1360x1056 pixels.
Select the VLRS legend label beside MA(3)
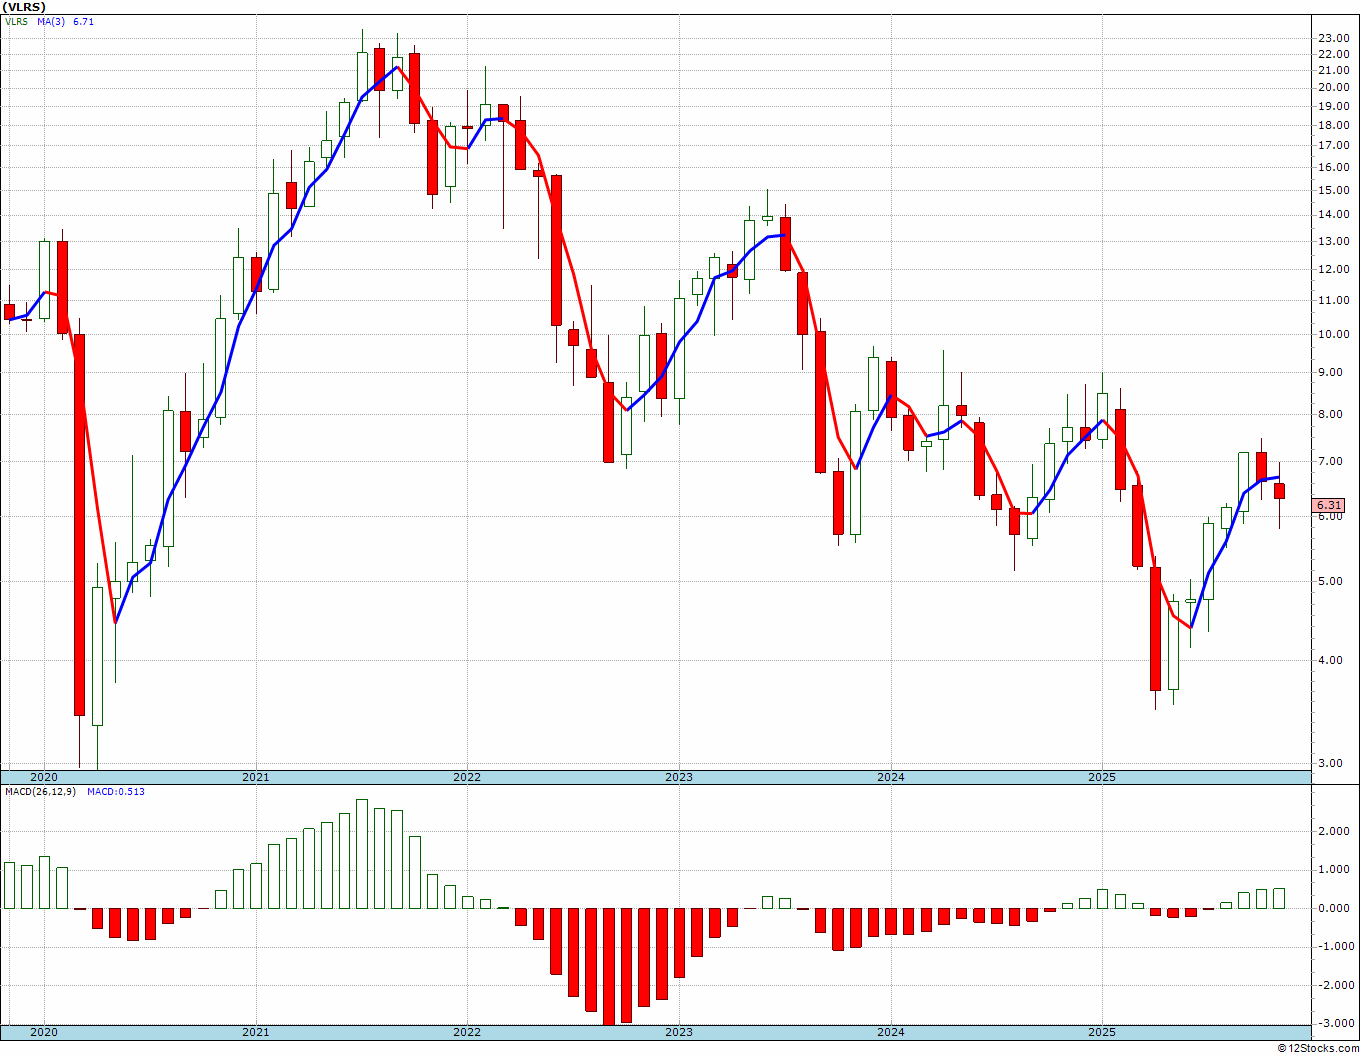tap(17, 21)
